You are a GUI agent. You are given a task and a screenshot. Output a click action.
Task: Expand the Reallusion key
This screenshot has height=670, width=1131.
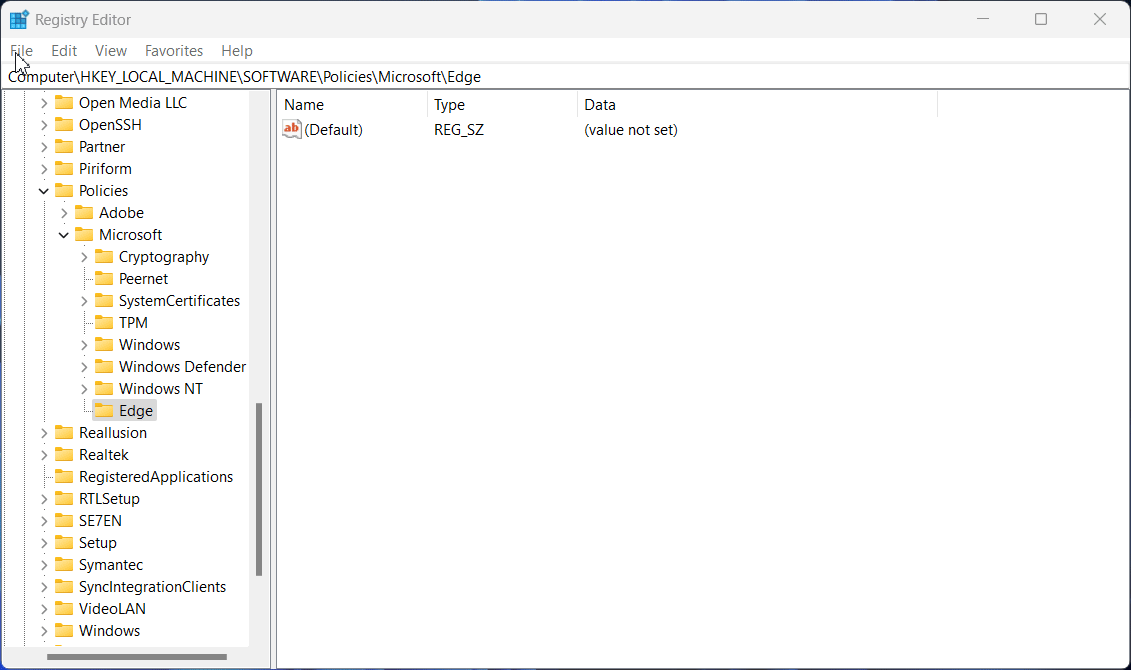tap(44, 433)
